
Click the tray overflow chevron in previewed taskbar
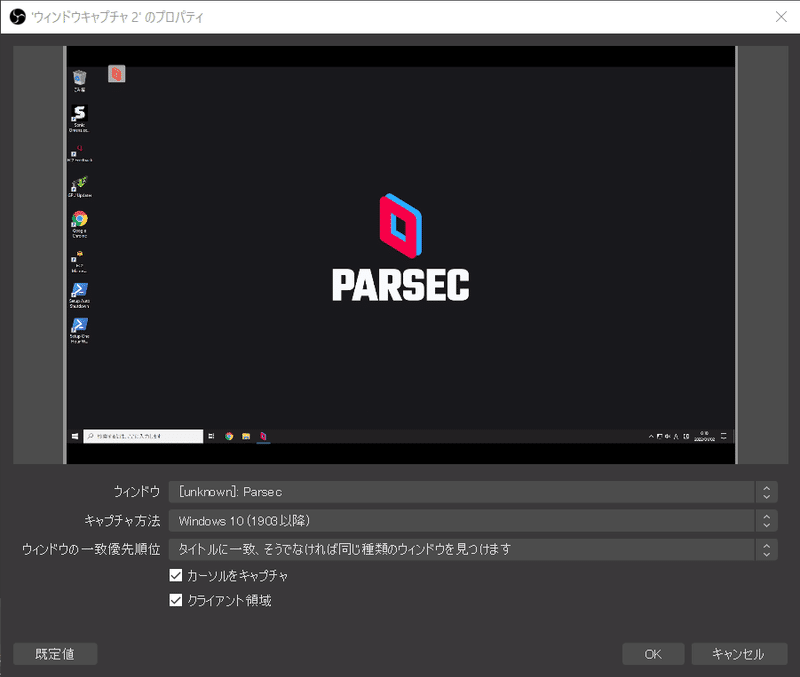tap(651, 436)
